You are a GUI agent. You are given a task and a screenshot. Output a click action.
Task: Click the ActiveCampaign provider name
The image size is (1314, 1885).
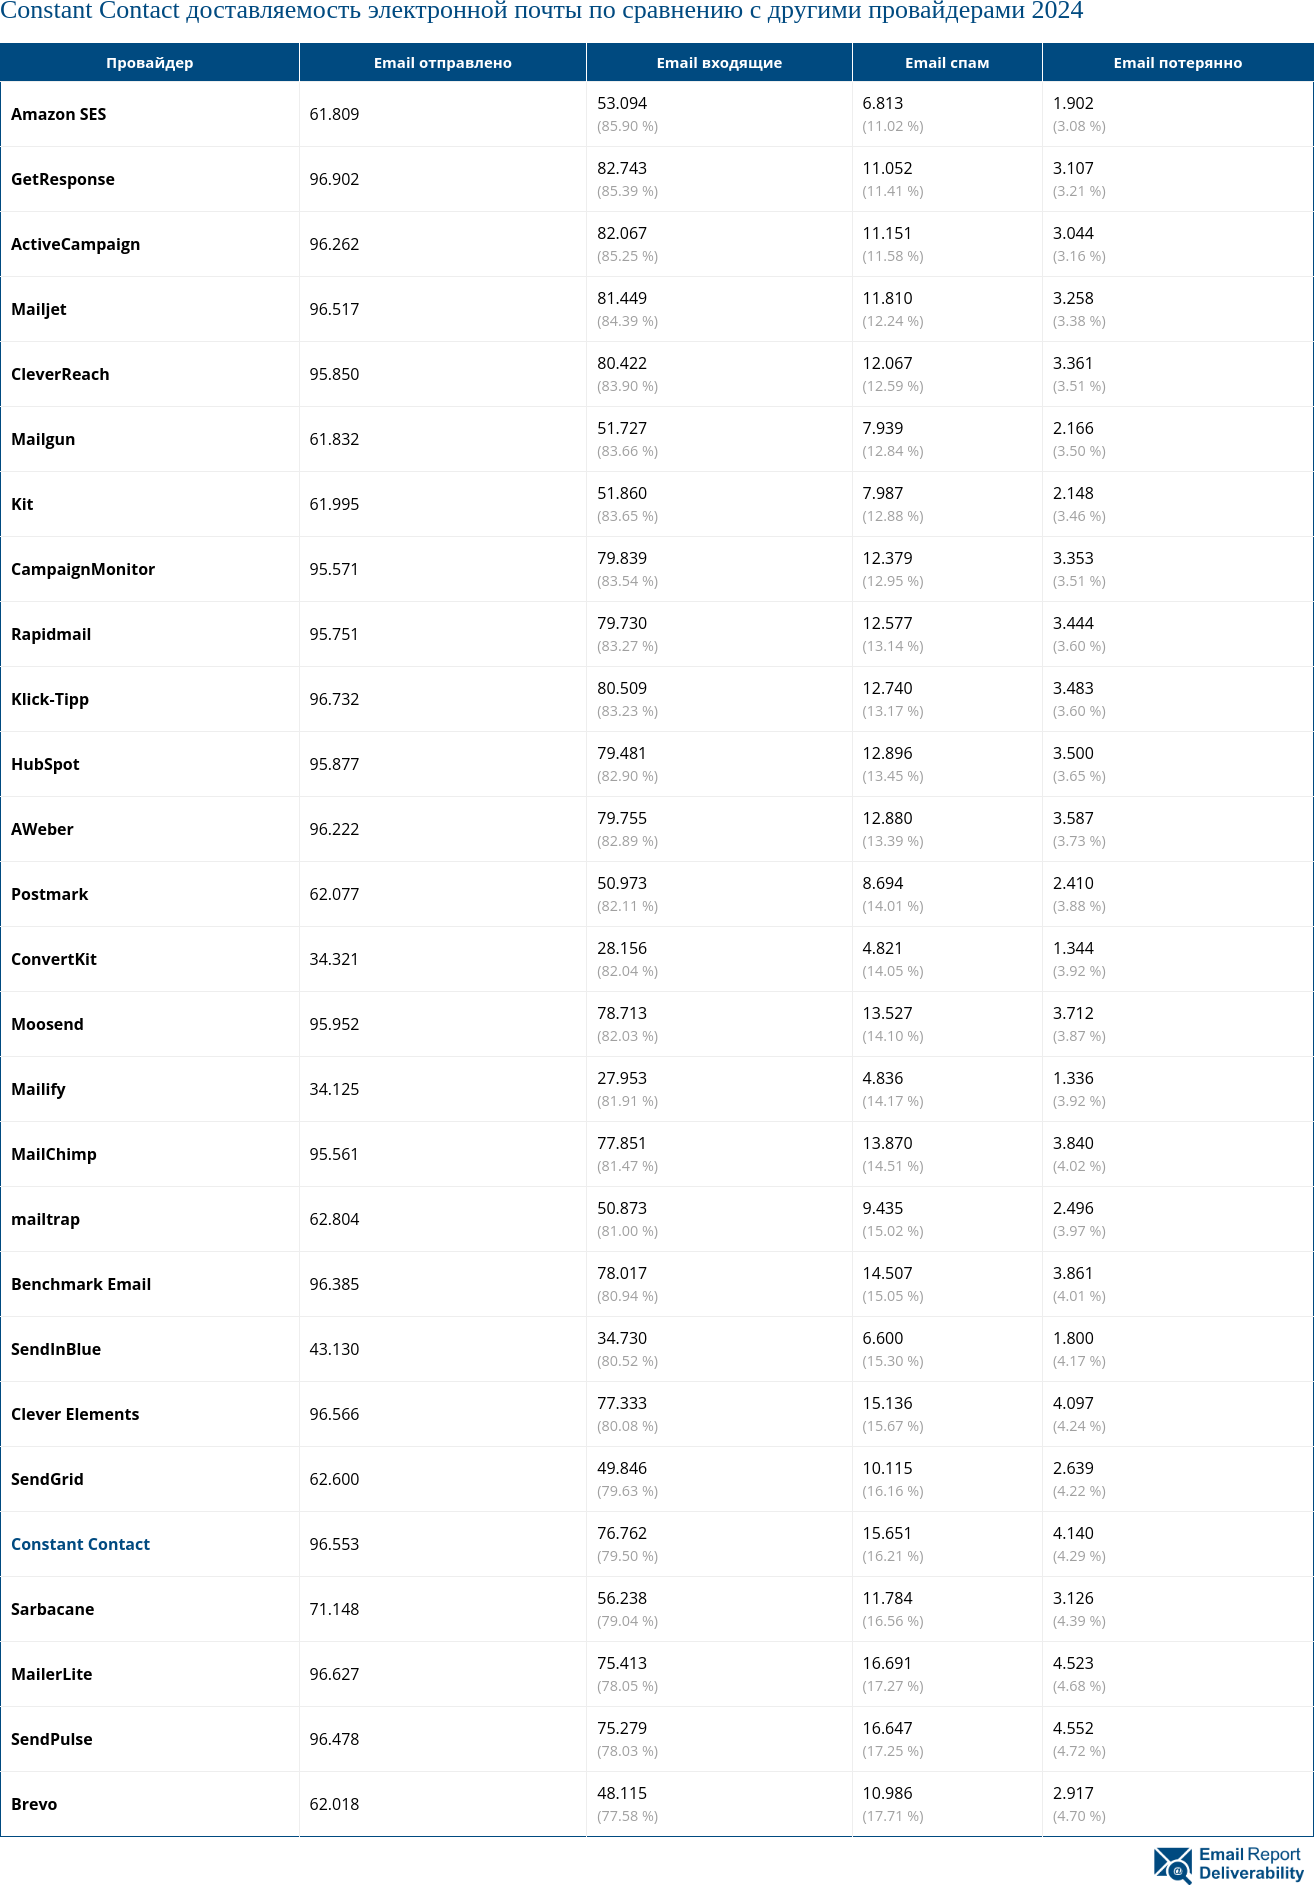click(x=75, y=244)
